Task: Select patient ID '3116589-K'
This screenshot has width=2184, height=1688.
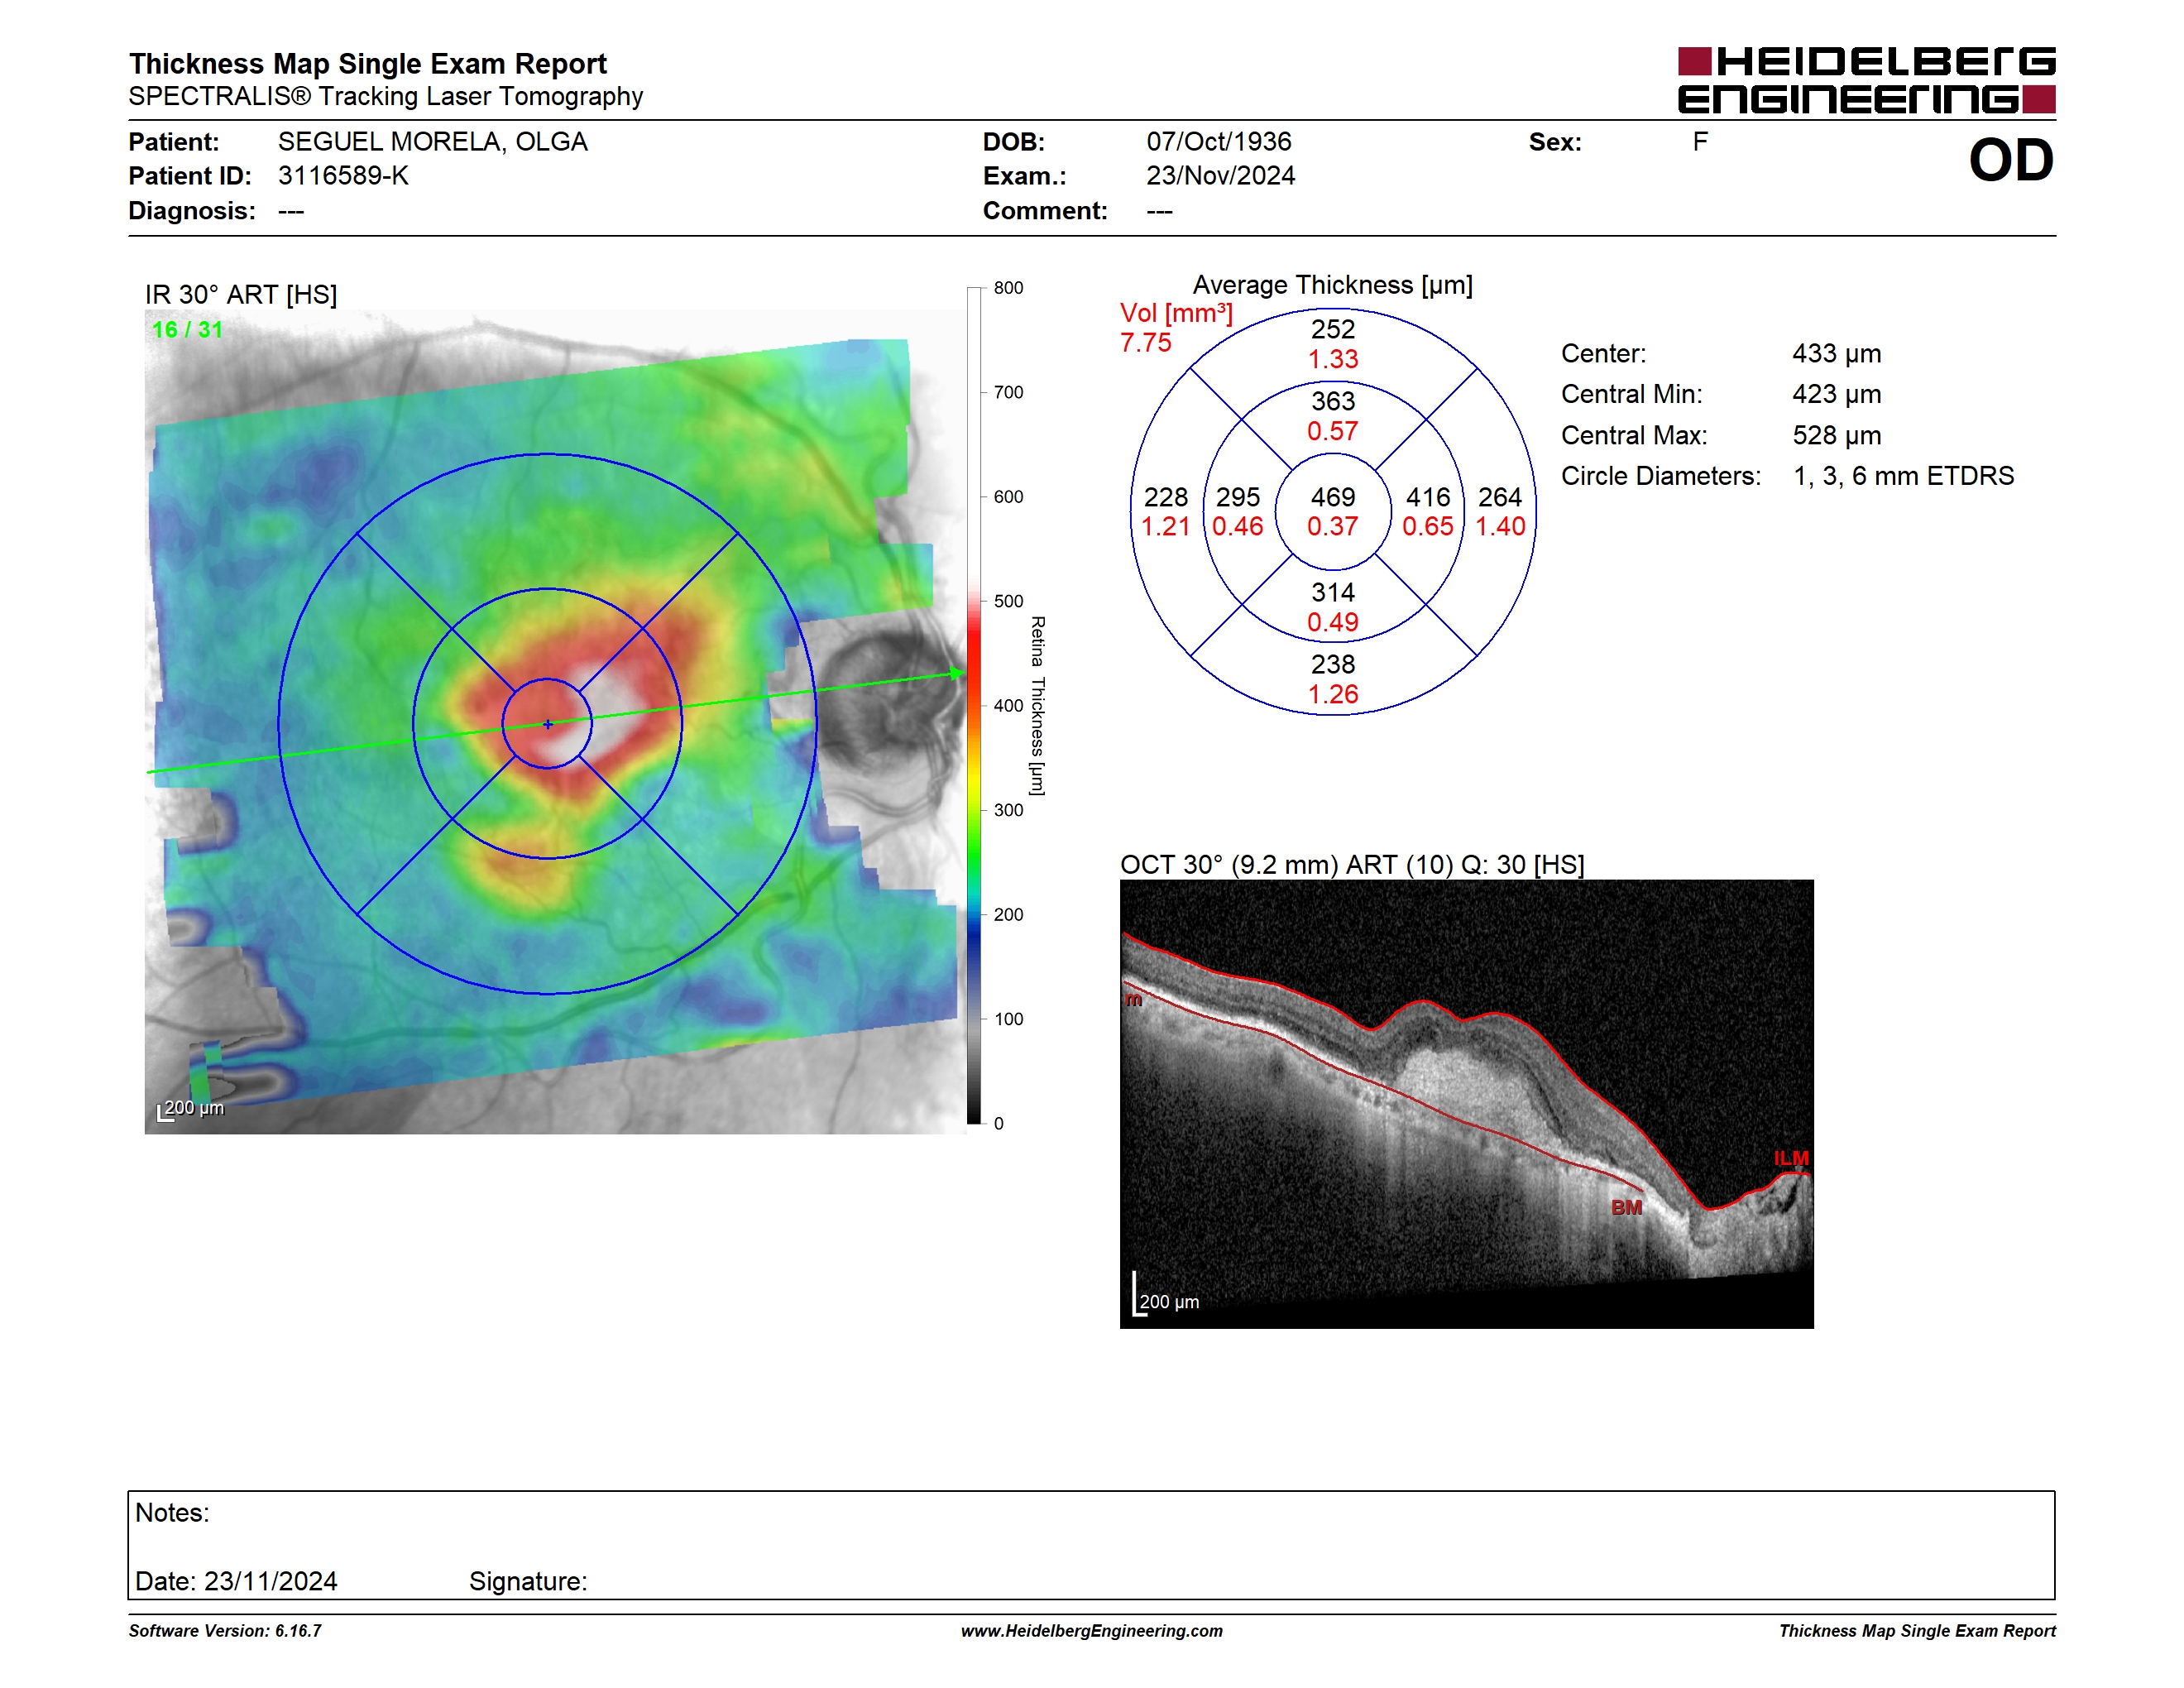Action: [x=343, y=175]
